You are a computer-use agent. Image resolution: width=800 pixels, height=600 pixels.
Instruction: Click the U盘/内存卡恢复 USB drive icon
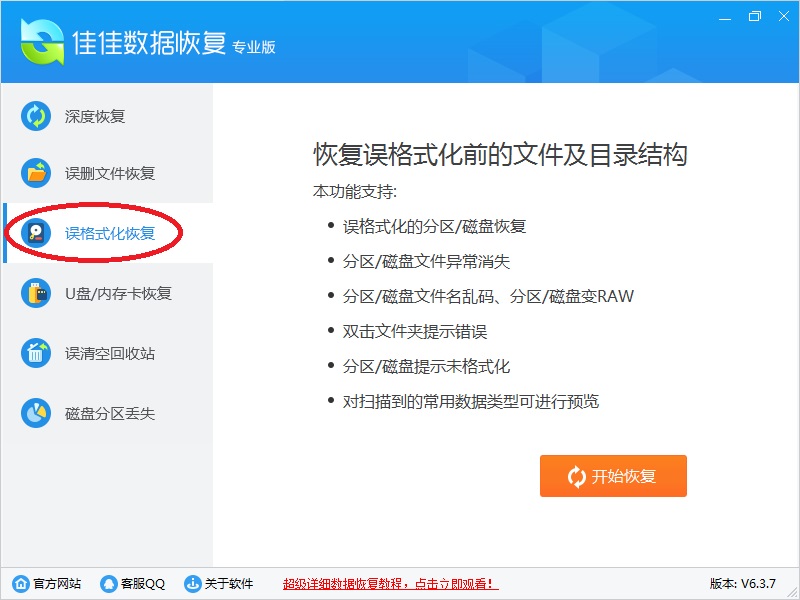click(x=36, y=293)
